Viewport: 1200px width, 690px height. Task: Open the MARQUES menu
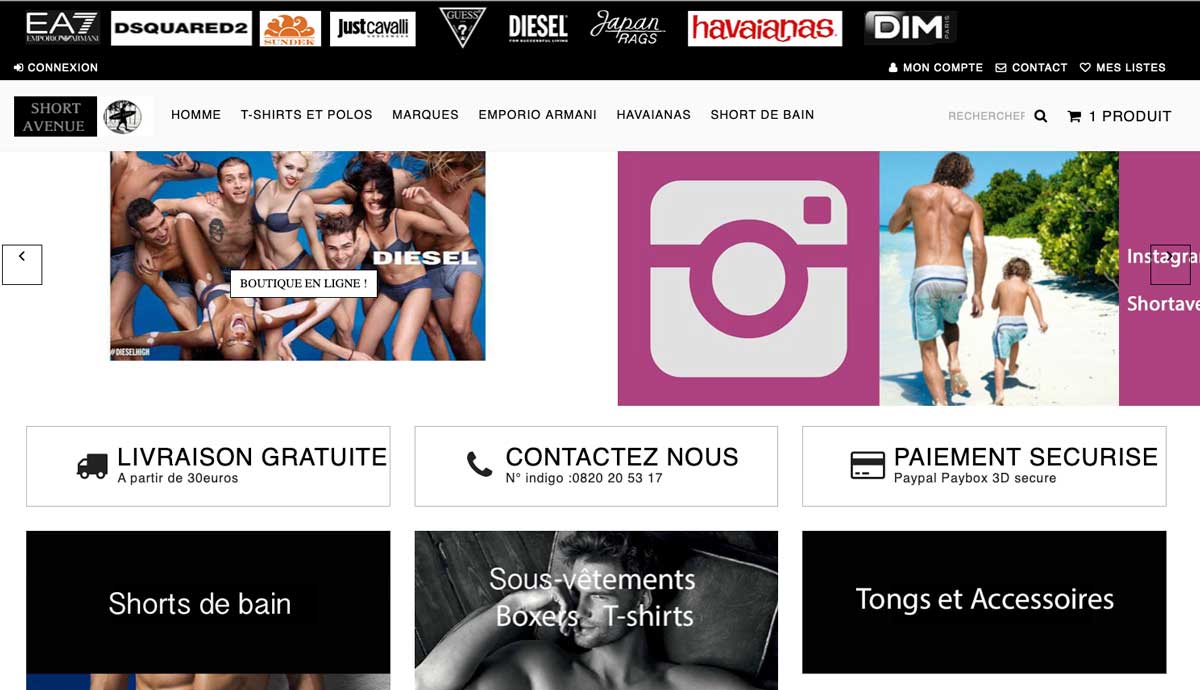(x=425, y=115)
